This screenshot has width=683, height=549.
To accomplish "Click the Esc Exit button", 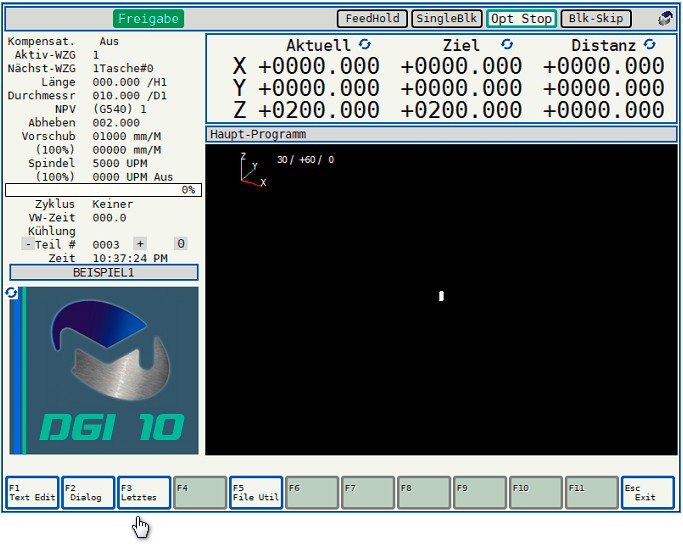I will 648,493.
